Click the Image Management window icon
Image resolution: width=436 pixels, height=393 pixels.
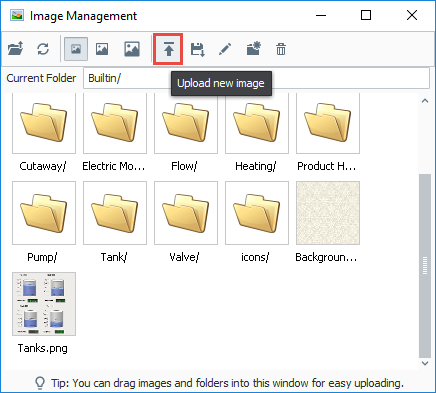(x=17, y=15)
